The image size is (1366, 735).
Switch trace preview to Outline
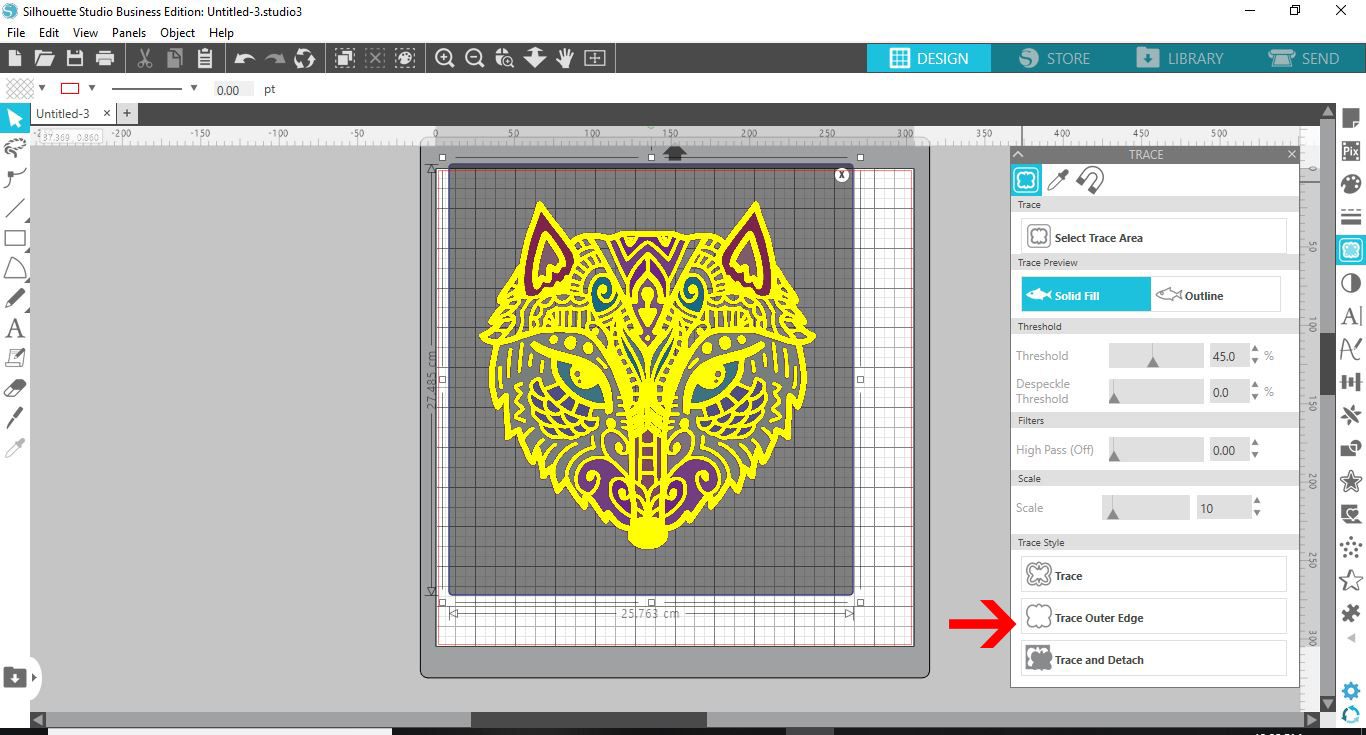(1215, 295)
